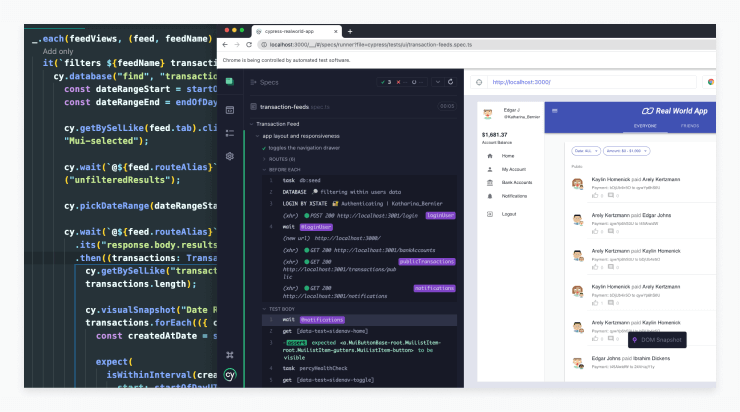The width and height of the screenshot is (740, 412).
Task: Click Chrome back arrow button
Action: tap(225, 45)
